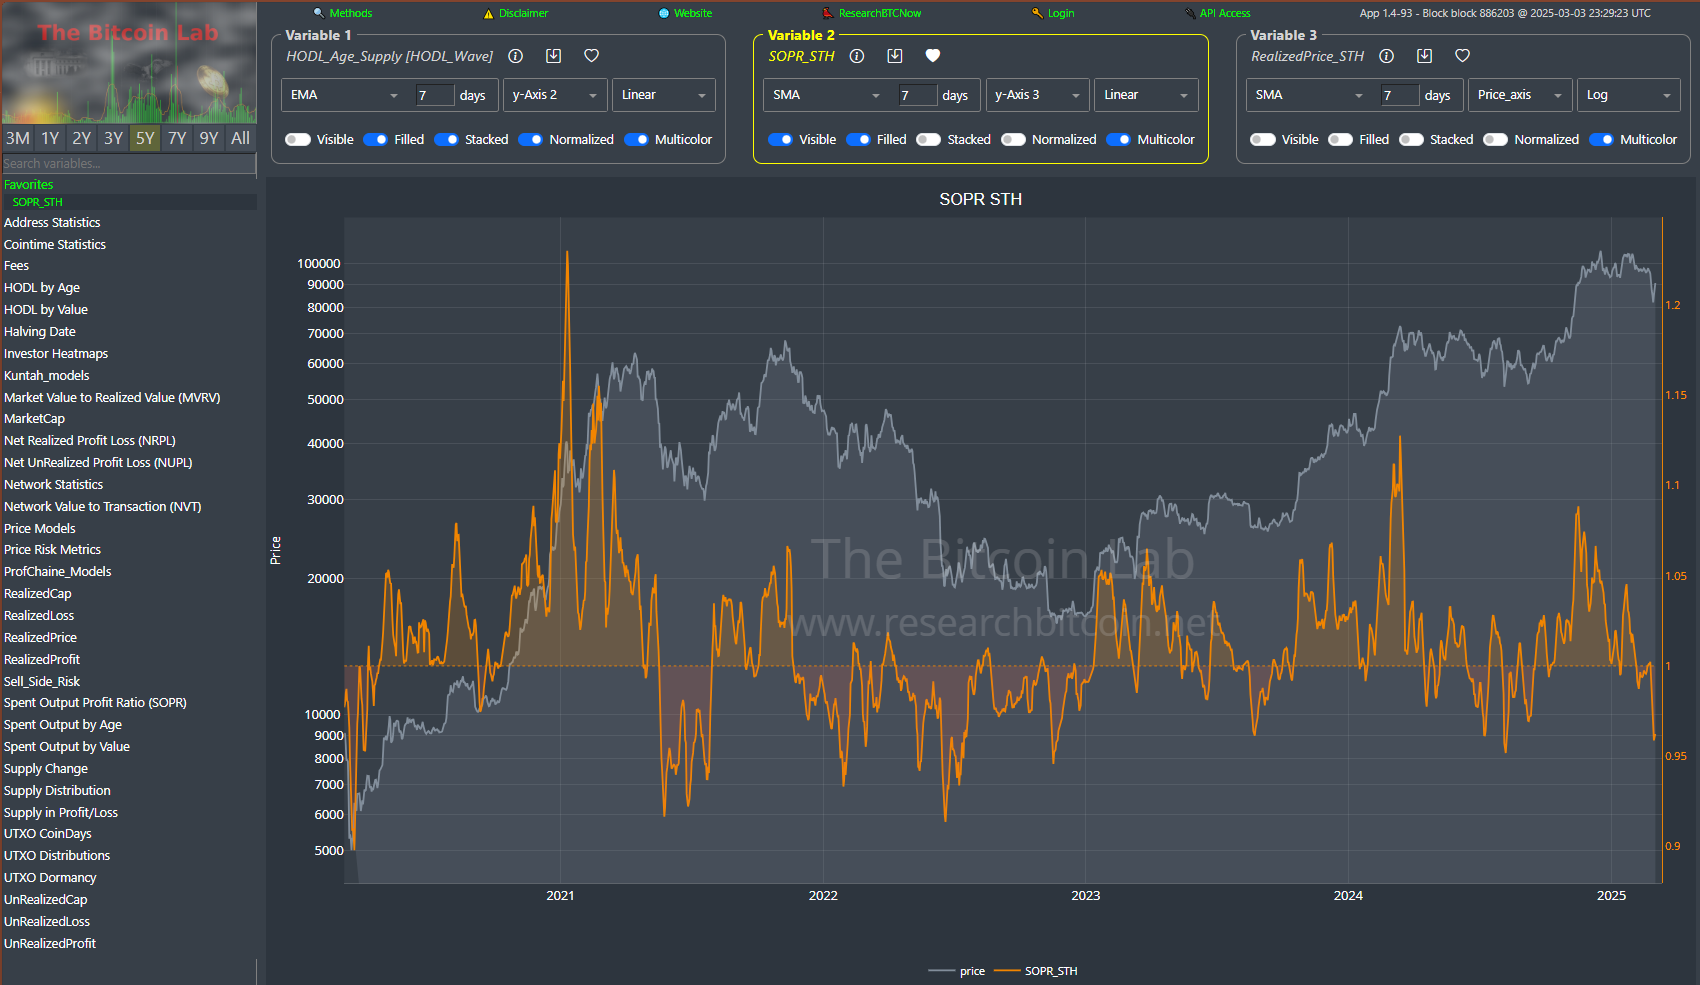Enable the Visible toggle for Variable 3
The height and width of the screenshot is (985, 1700).
click(x=1263, y=139)
